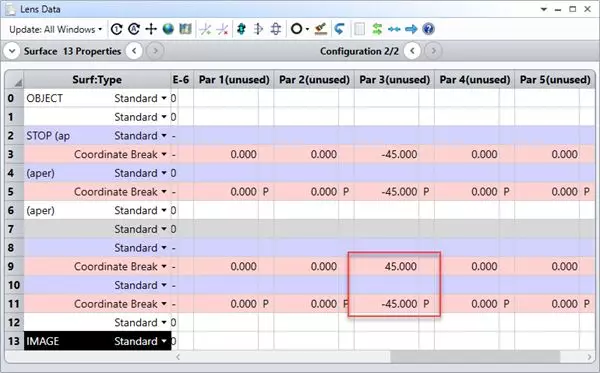
Task: Open the Update: All Windows dropdown
Action: tap(56, 29)
